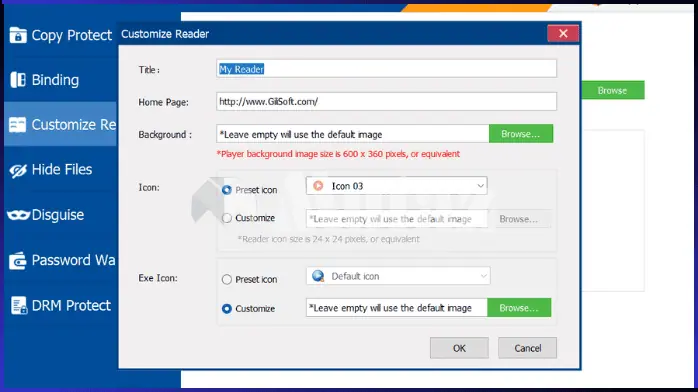Click the Hide Files crossed-eye icon
The height and width of the screenshot is (392, 698).
(18, 170)
